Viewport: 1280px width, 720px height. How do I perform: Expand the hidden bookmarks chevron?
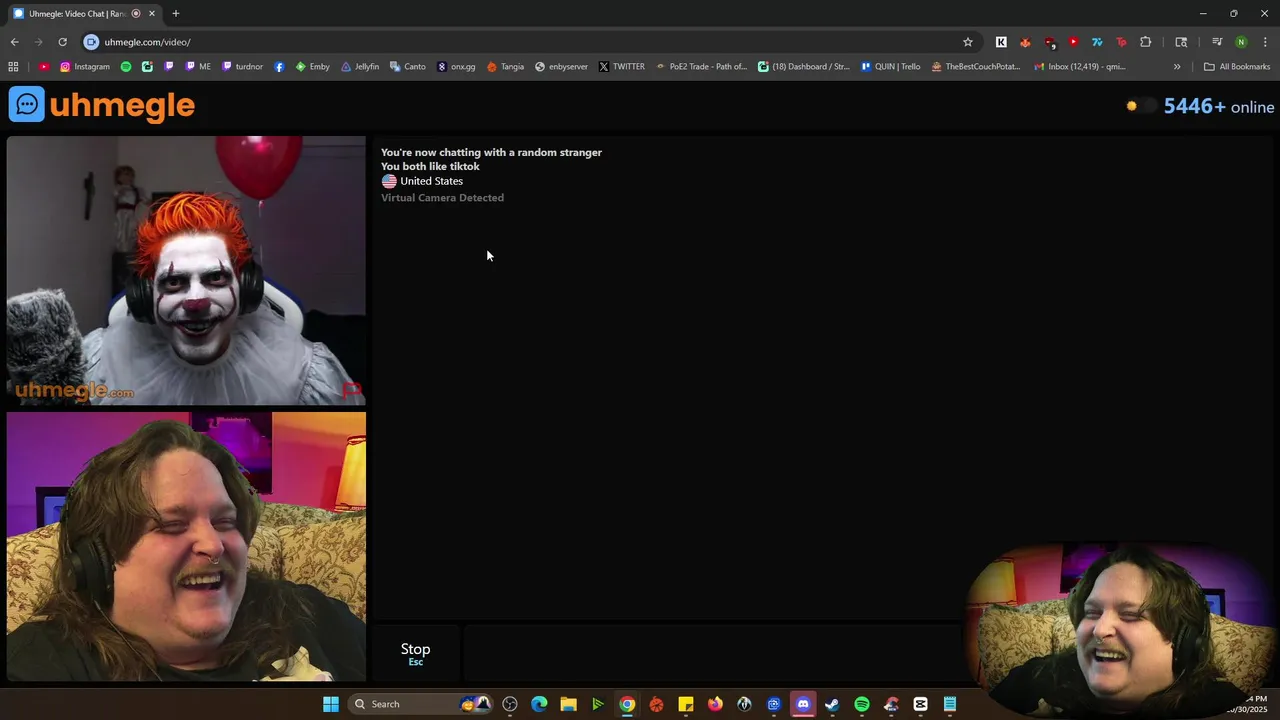coord(1177,67)
